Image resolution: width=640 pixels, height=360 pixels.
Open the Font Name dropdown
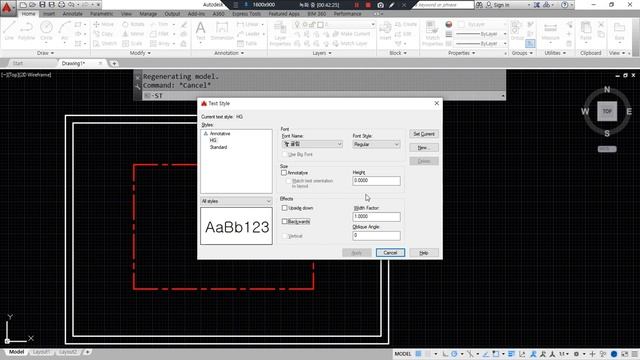pyautogui.click(x=312, y=144)
